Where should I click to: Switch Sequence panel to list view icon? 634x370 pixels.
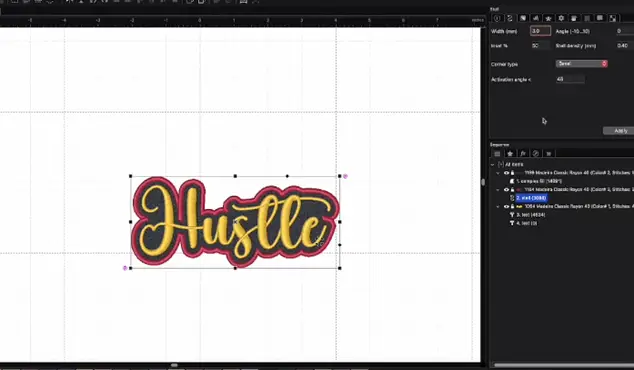497,154
